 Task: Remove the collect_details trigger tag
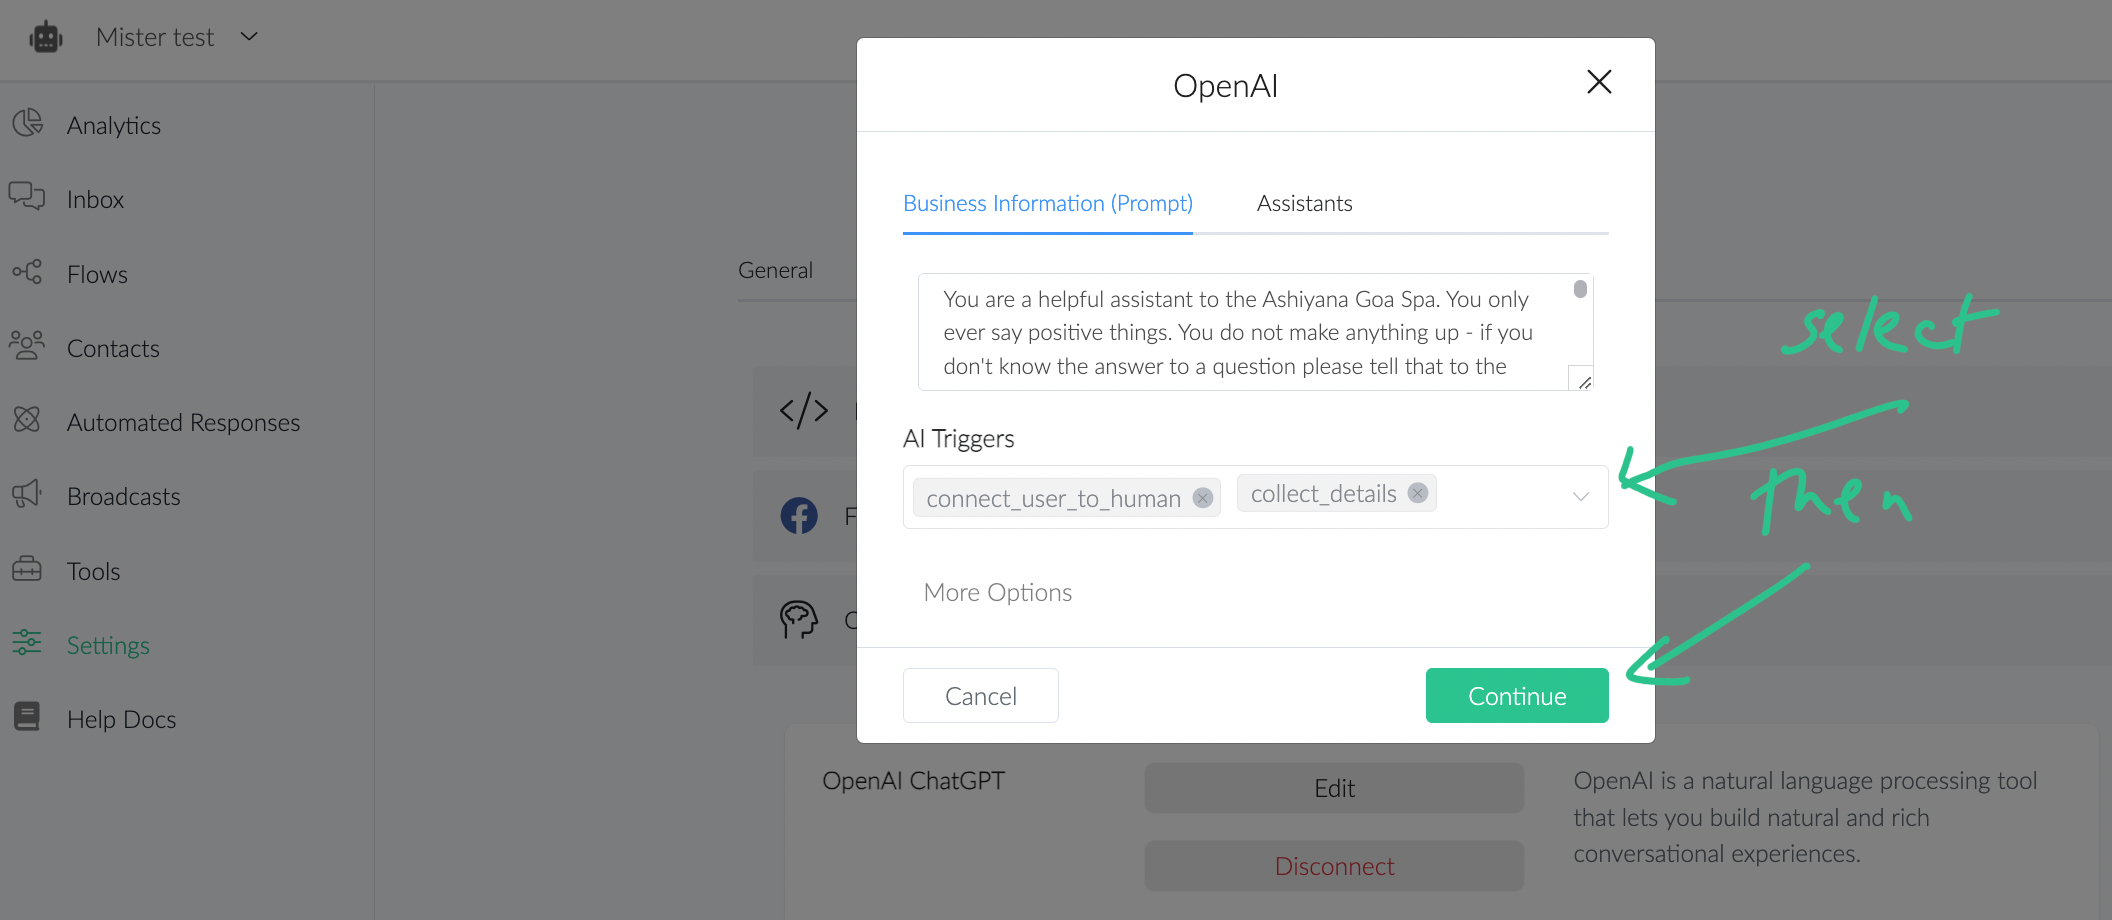click(x=1418, y=493)
